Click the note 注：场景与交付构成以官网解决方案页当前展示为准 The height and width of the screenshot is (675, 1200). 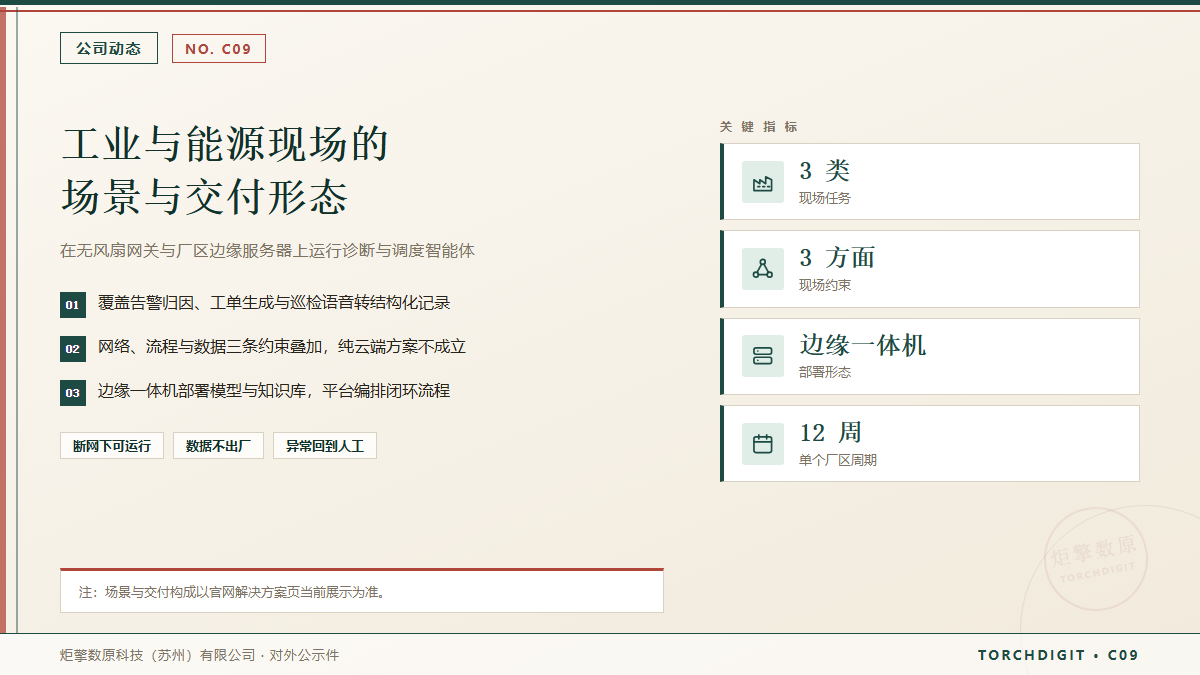(233, 592)
